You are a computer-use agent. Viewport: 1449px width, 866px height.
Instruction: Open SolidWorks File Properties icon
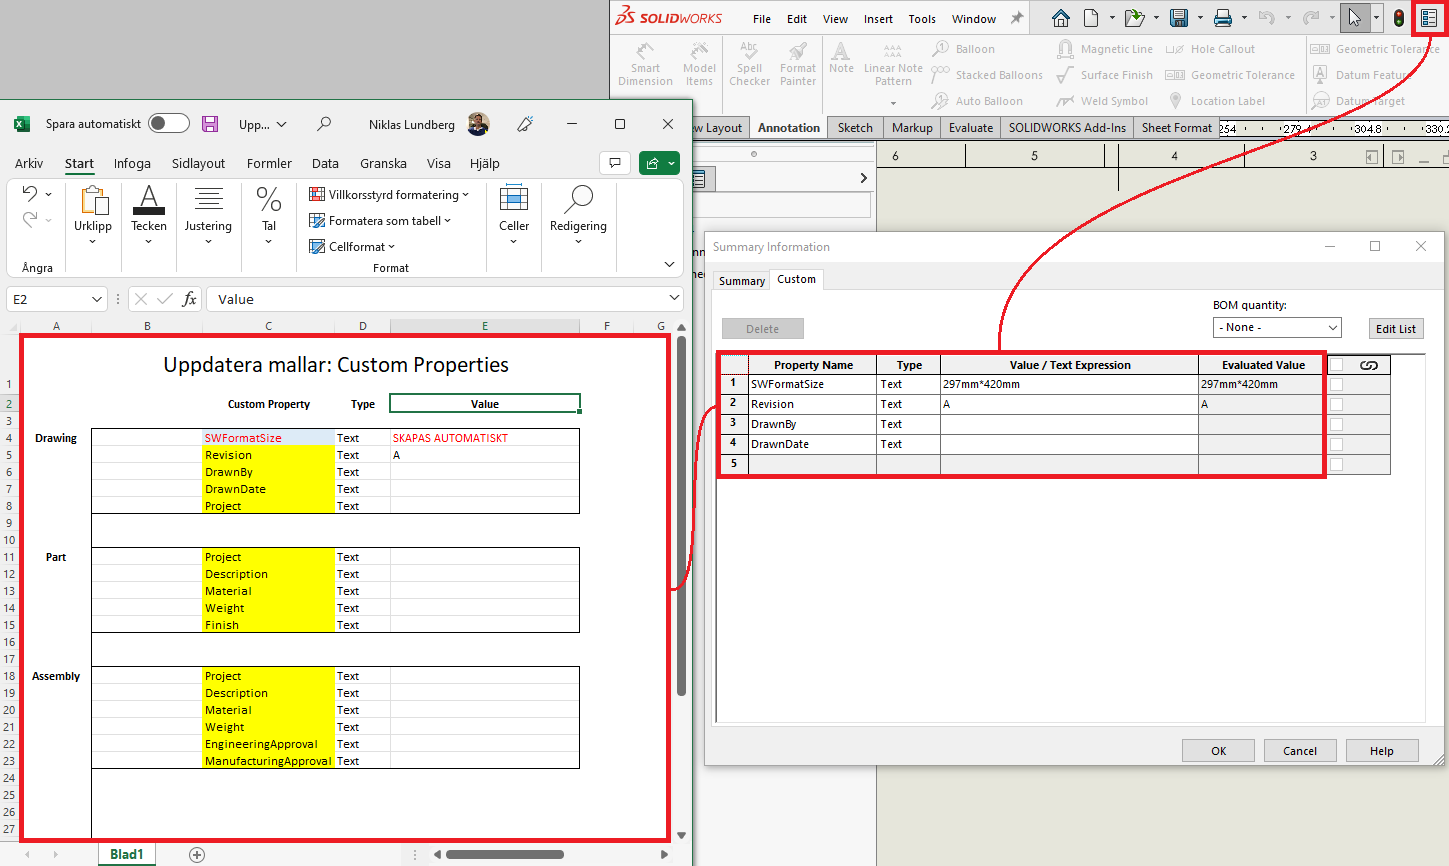coord(1429,18)
